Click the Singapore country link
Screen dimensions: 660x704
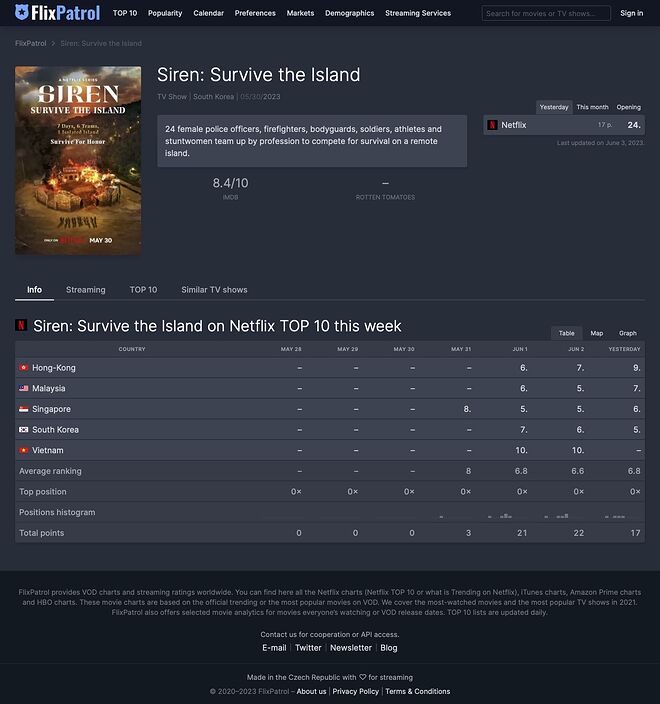click(51, 409)
